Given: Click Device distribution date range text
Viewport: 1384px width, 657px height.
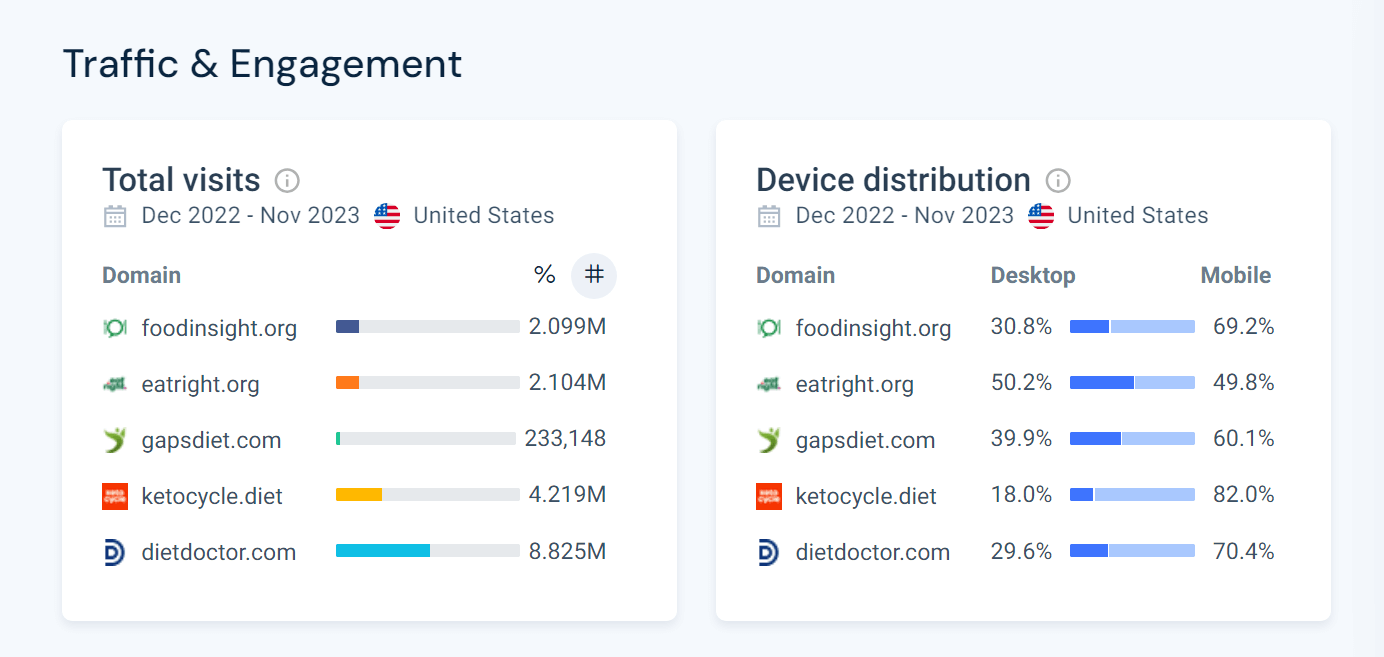Looking at the screenshot, I should pyautogui.click(x=905, y=216).
